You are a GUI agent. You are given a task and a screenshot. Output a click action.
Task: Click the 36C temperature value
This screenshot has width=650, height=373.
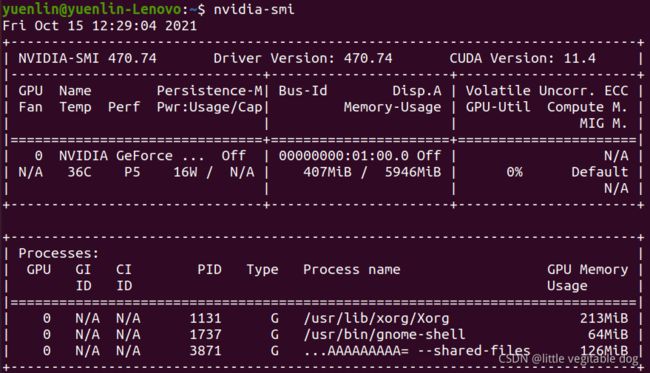click(x=79, y=172)
